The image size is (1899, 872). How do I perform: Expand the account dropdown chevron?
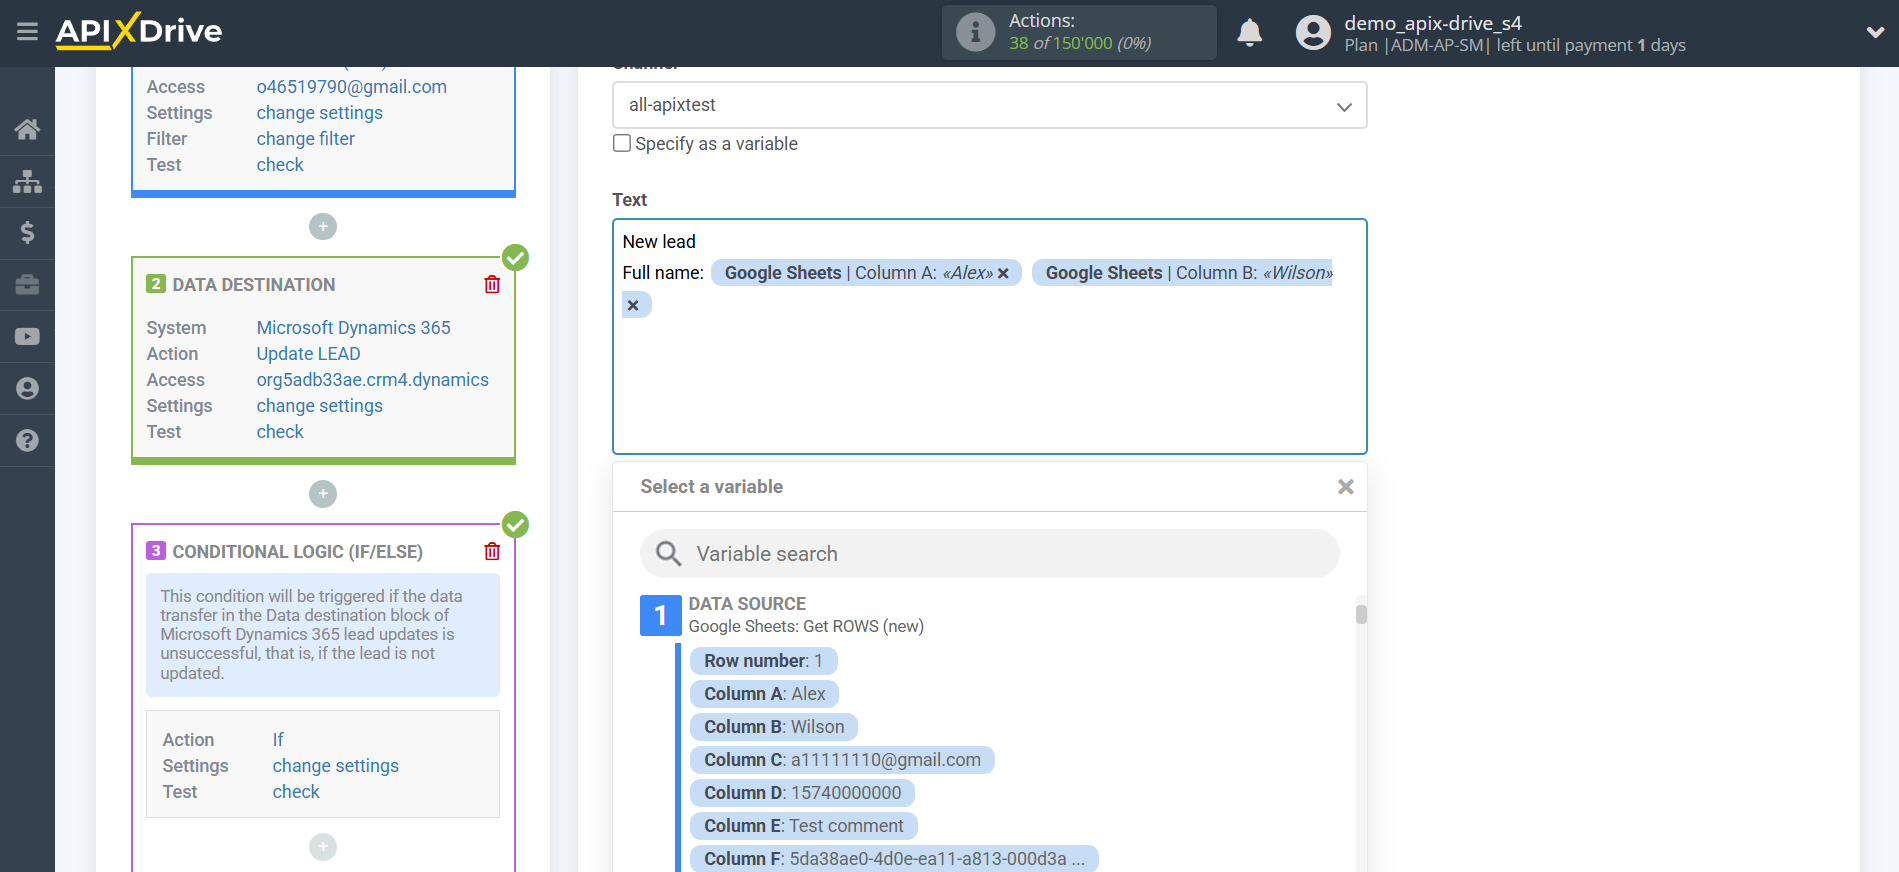[1875, 32]
